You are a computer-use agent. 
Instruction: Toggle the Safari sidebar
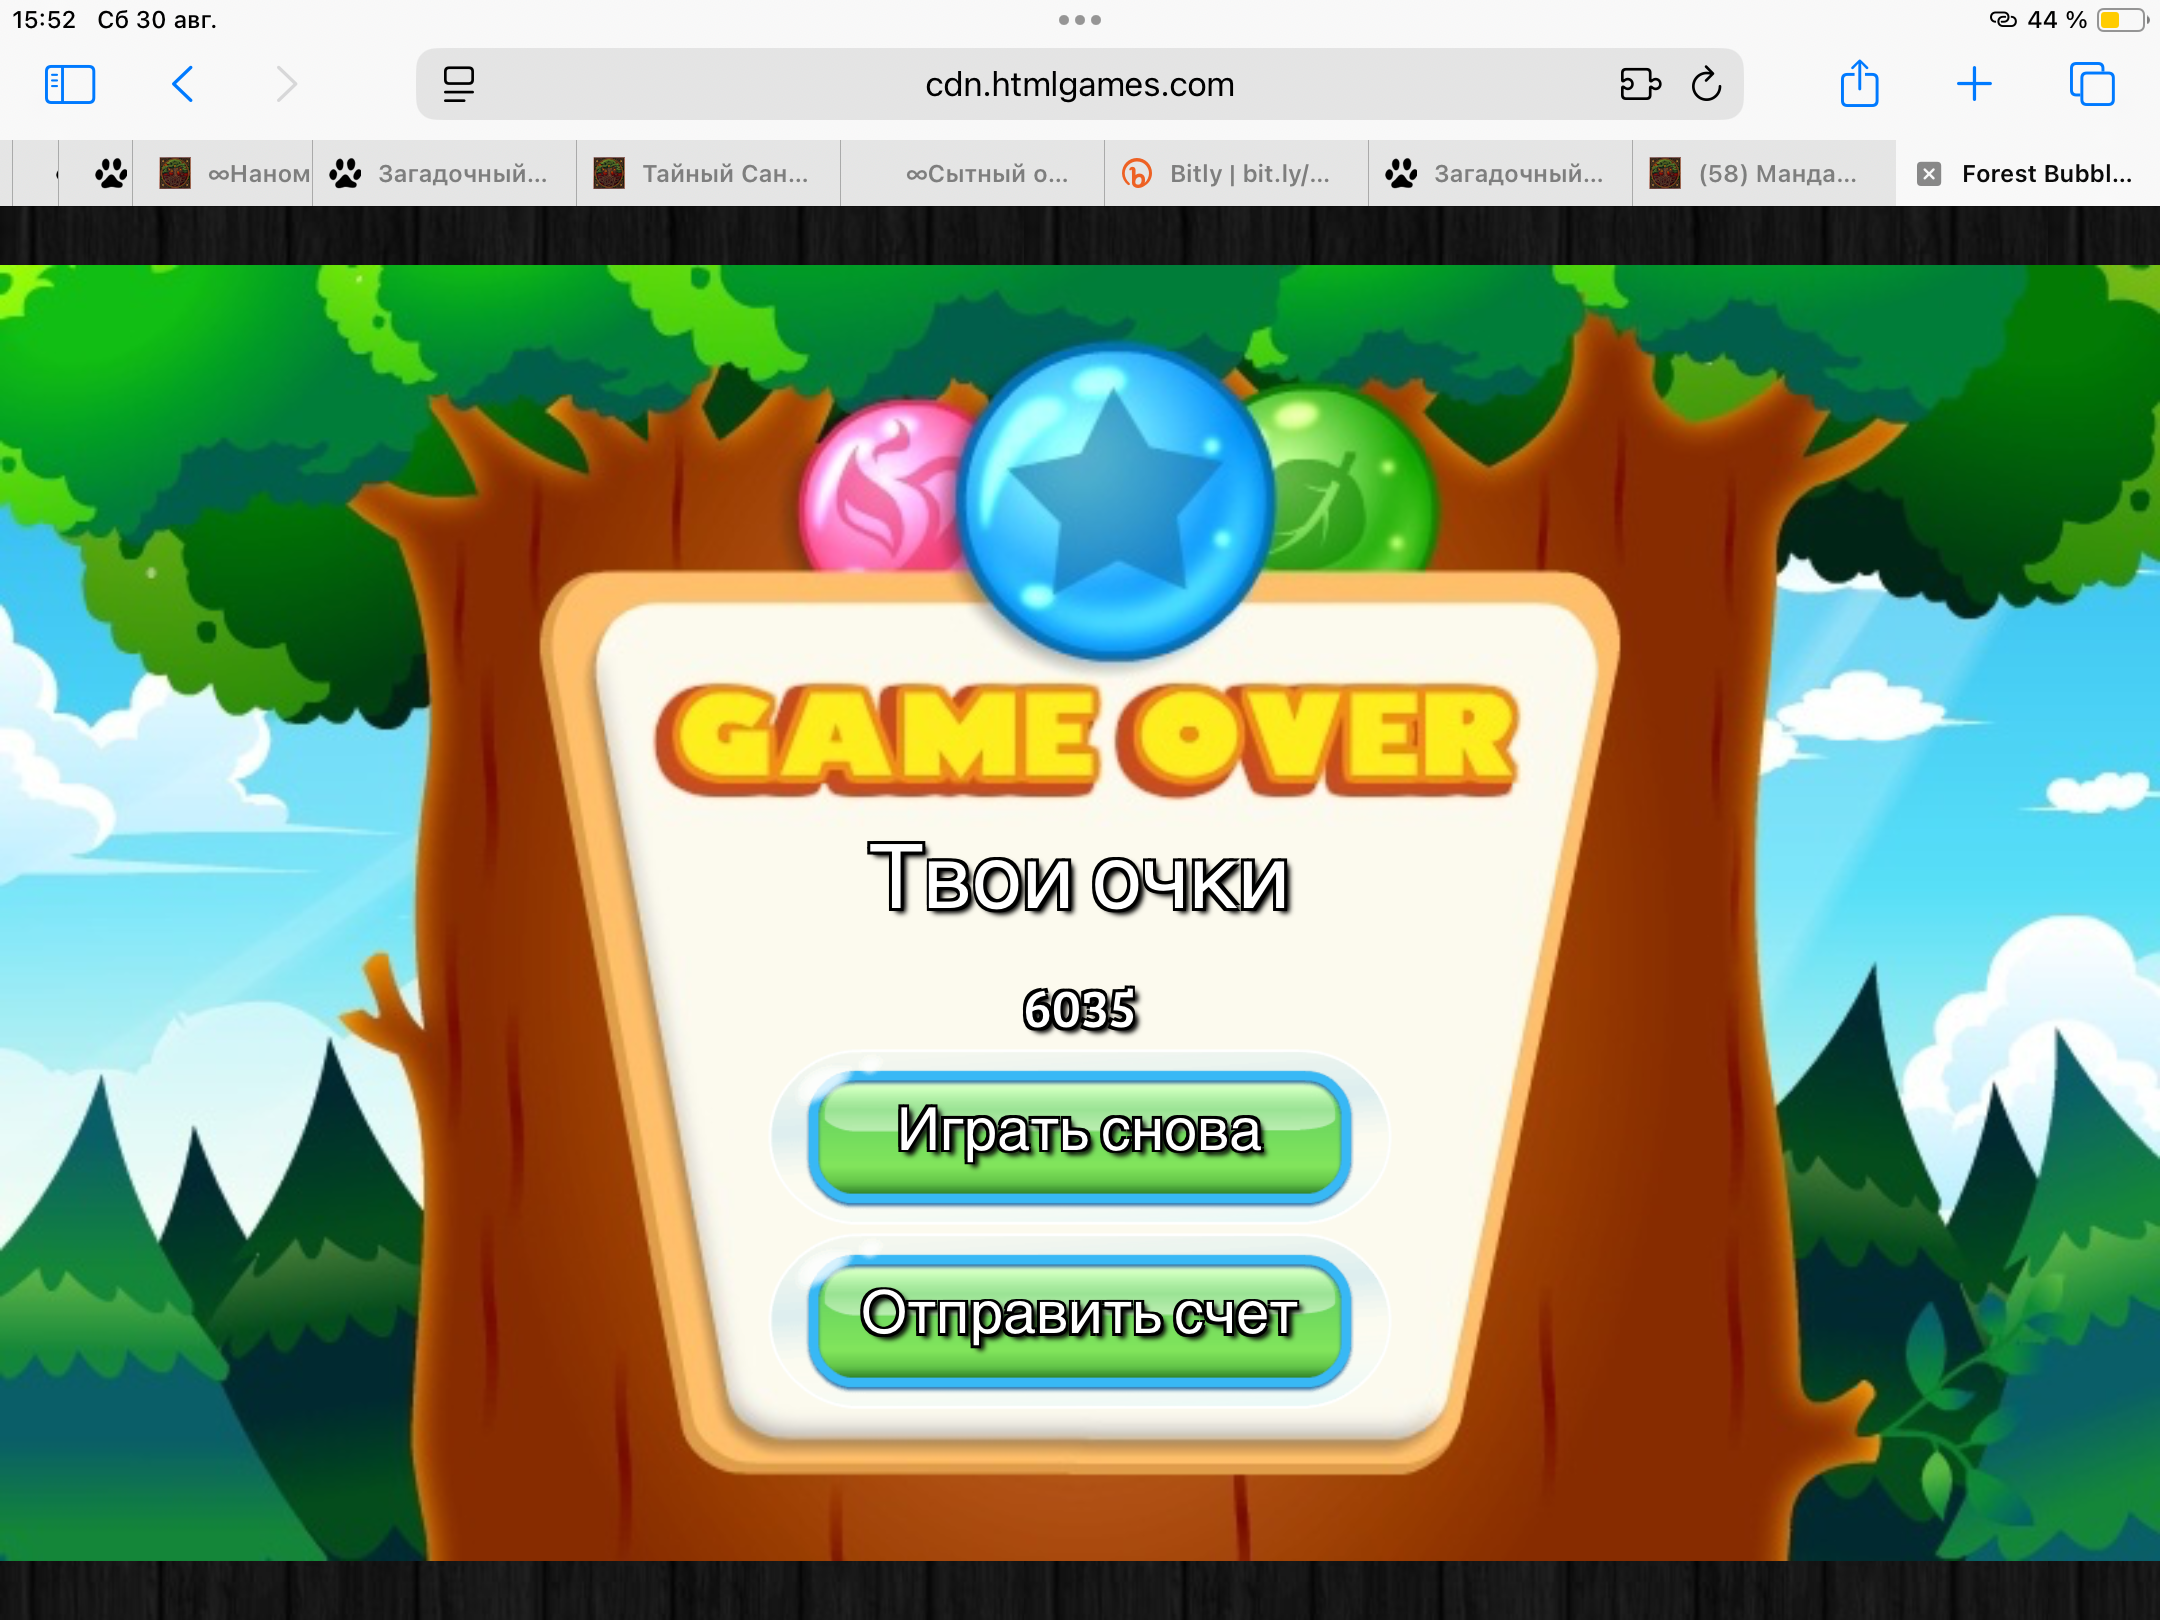click(70, 84)
